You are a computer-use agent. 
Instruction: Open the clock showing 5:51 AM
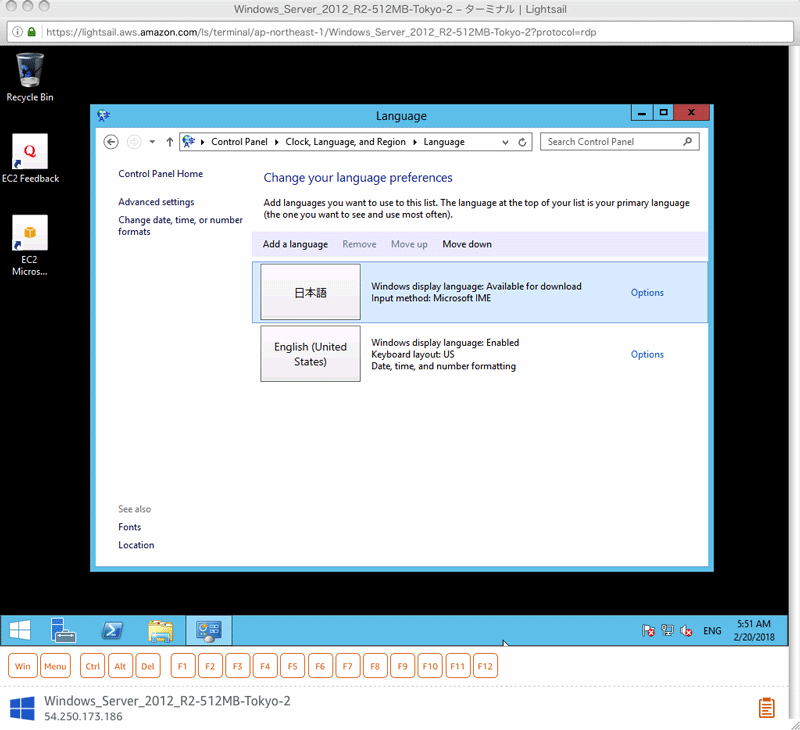[754, 631]
